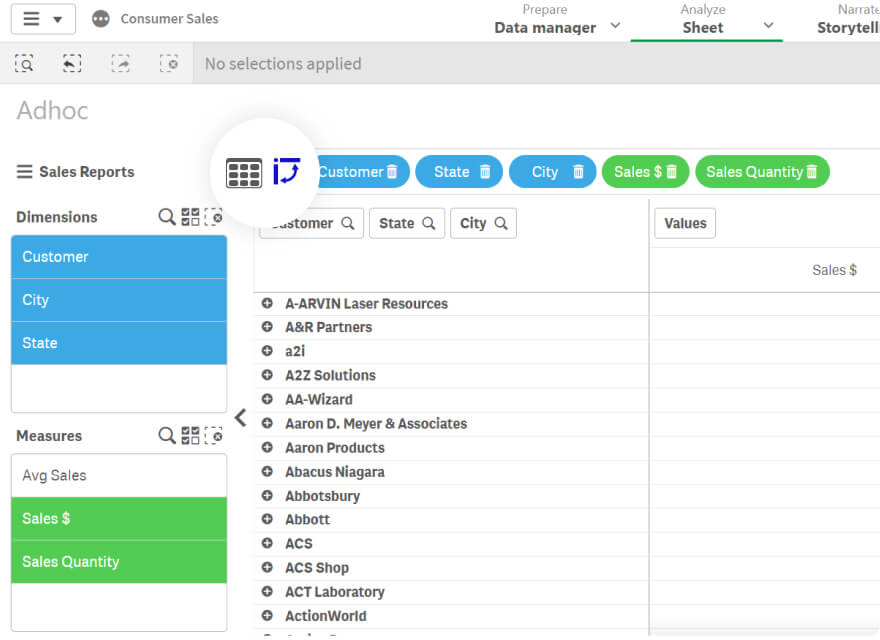Click the Values header button
The width and height of the screenshot is (880, 640).
(x=685, y=223)
